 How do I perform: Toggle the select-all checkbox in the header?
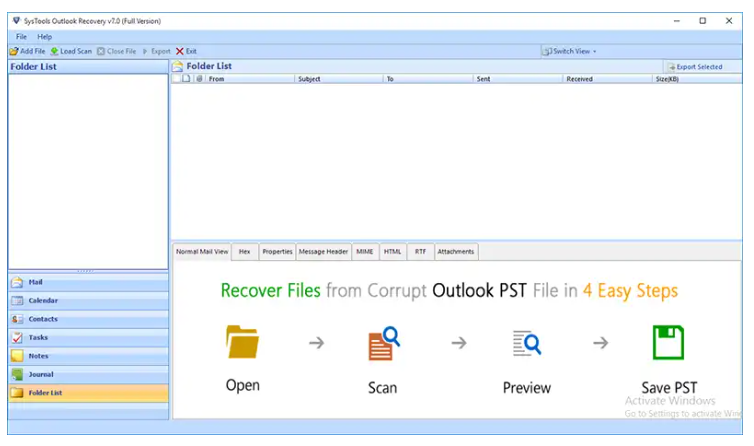[176, 78]
